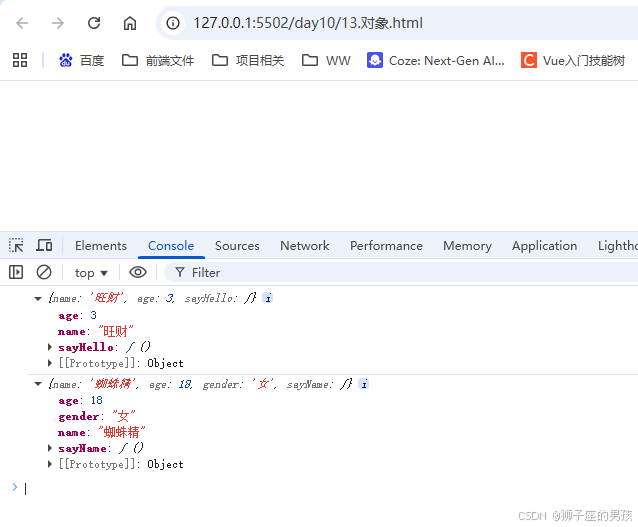Select the name: "旺财" property row

coord(96,331)
